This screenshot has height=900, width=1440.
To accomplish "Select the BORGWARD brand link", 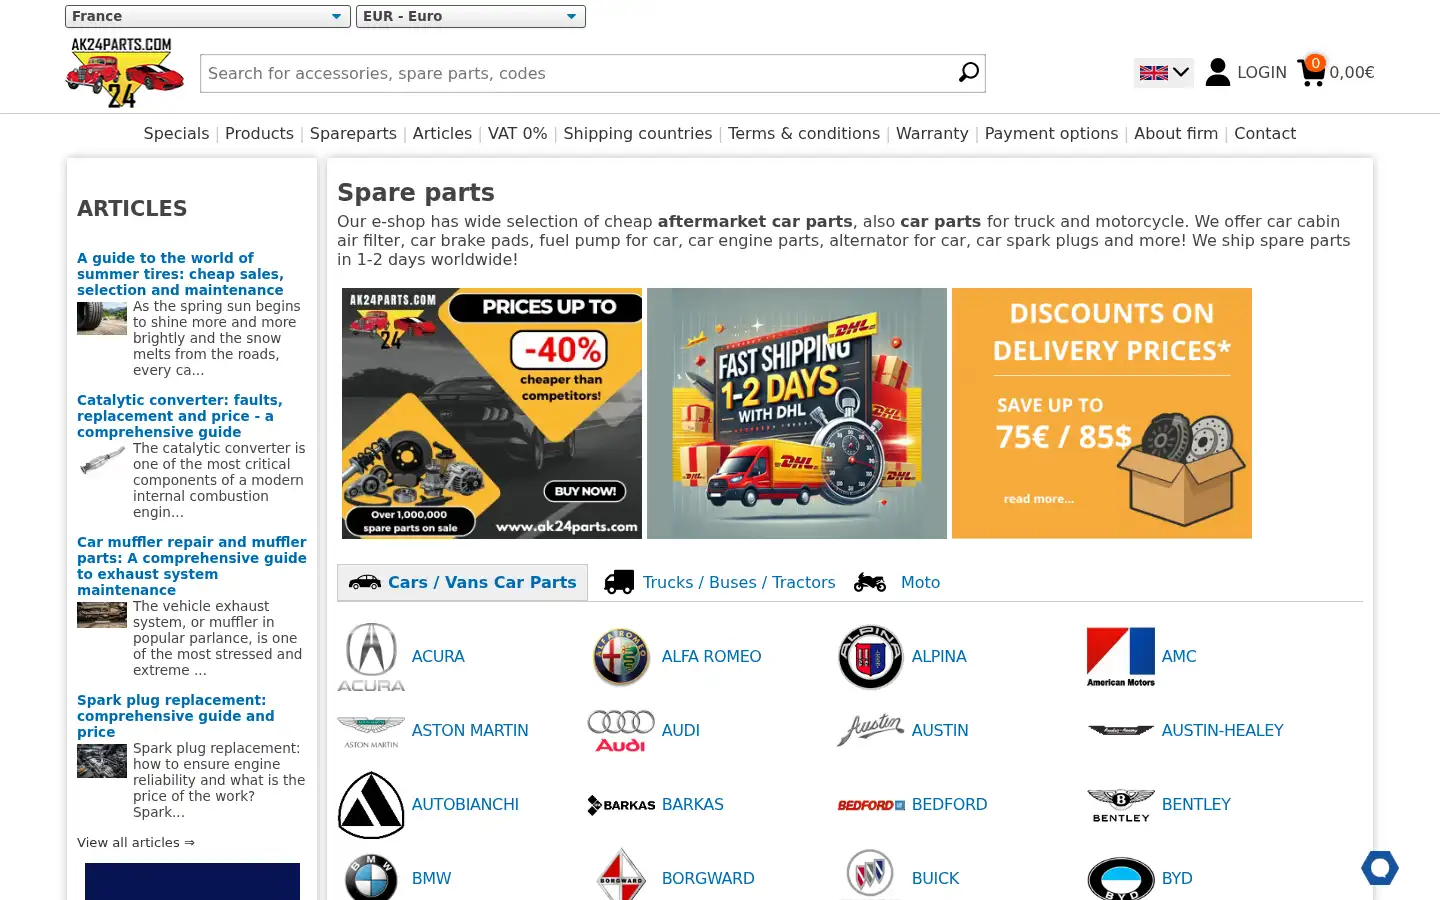I will (708, 879).
